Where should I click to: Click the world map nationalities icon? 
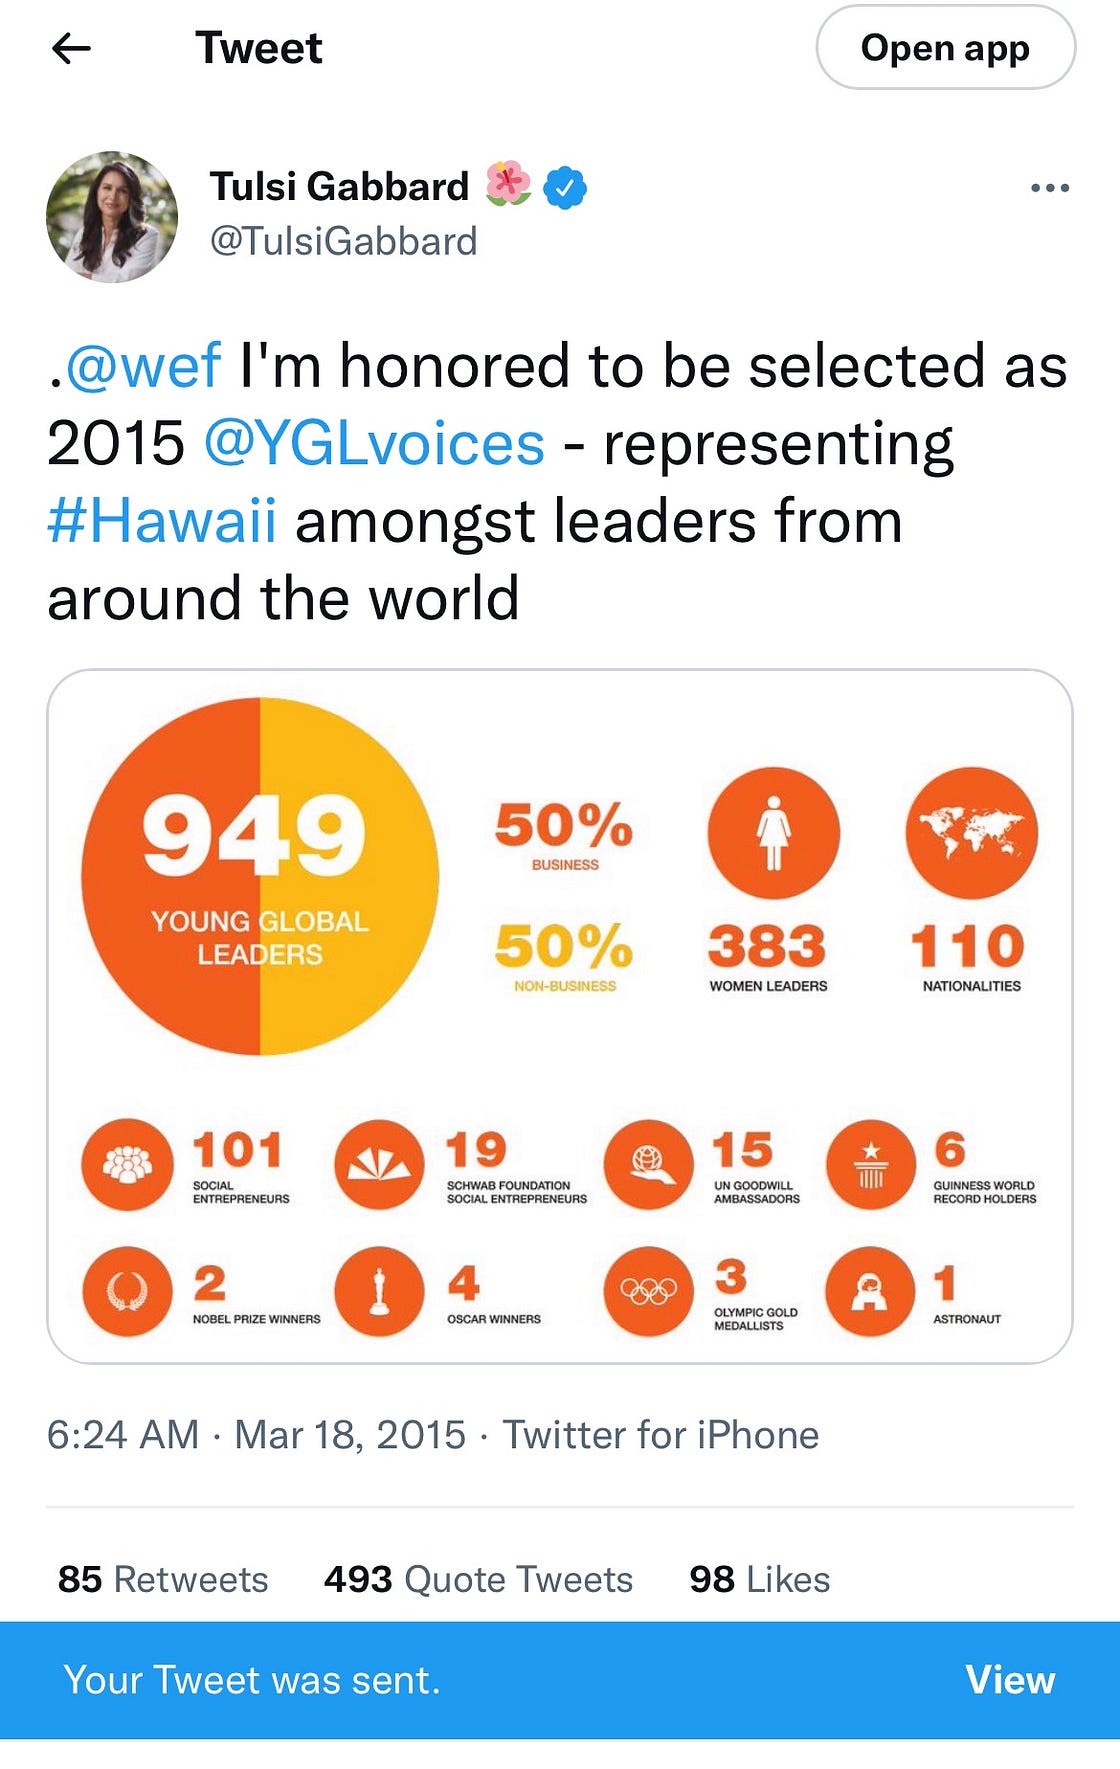(971, 833)
